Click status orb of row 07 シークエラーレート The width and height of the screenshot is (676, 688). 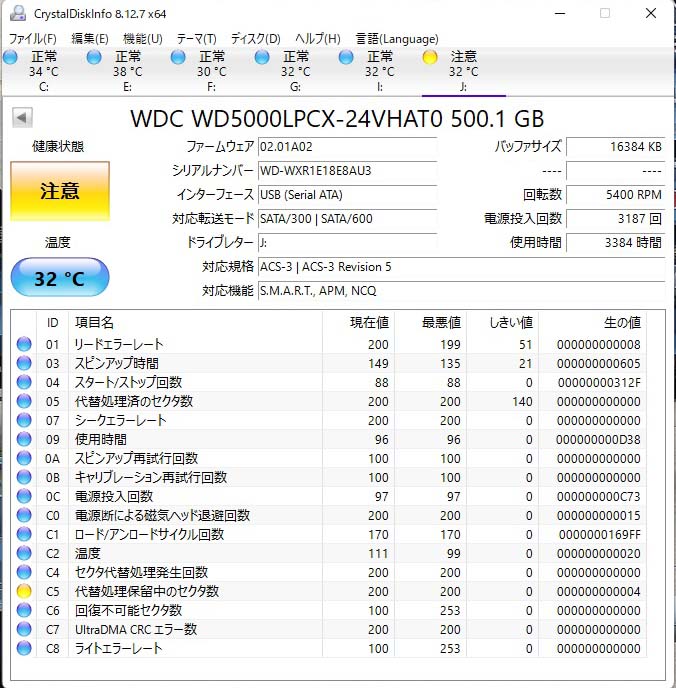point(24,420)
